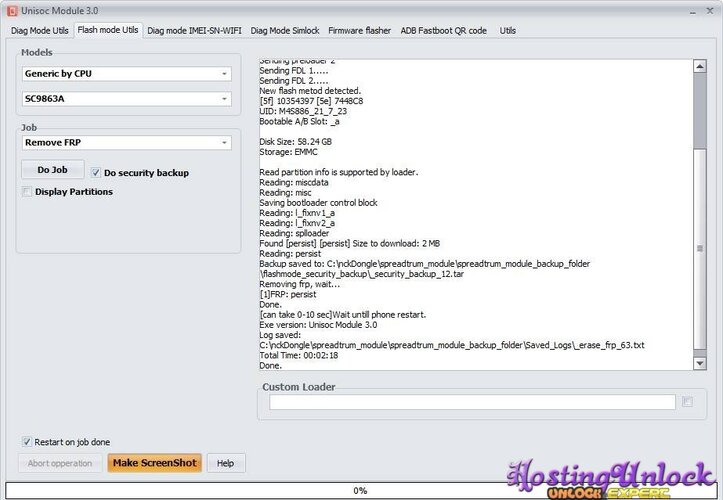This screenshot has height=500, width=723.
Task: Click the Custom Loader path input field
Action: 473,402
